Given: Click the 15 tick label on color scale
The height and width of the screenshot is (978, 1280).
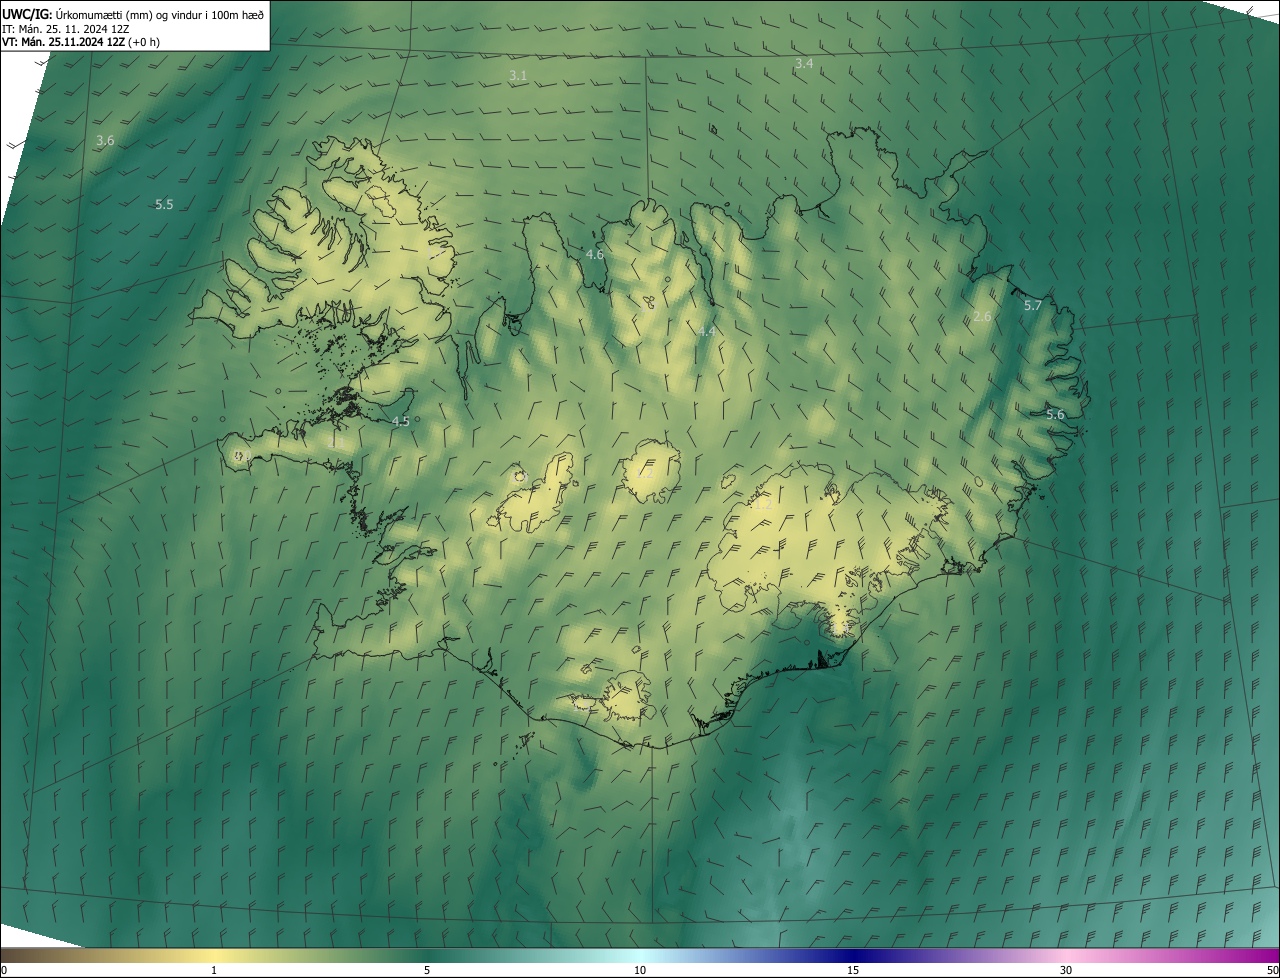Looking at the screenshot, I should 853,970.
